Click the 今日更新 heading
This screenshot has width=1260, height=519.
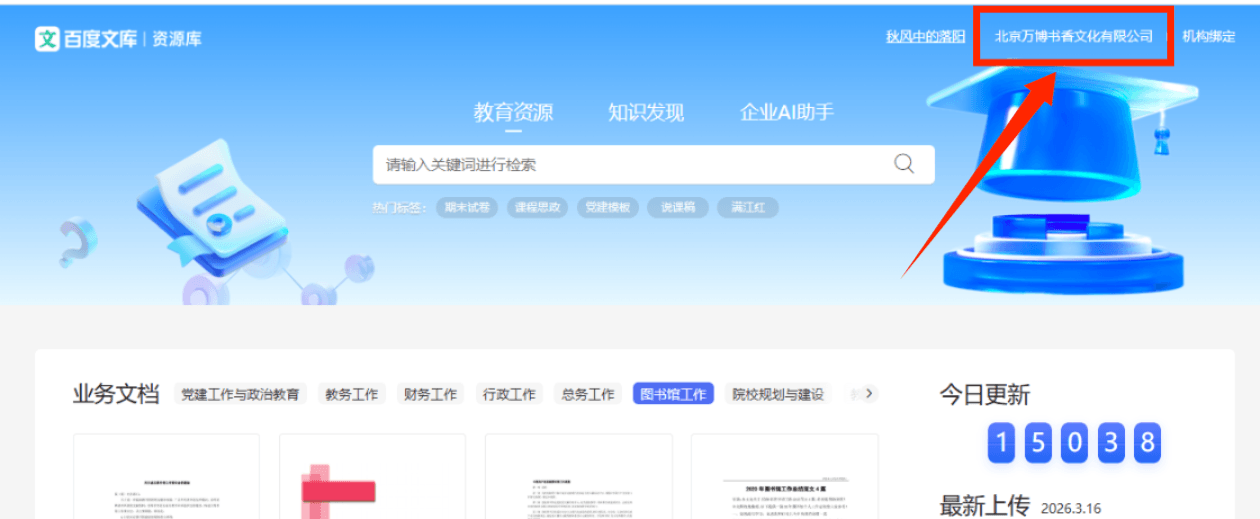[984, 394]
